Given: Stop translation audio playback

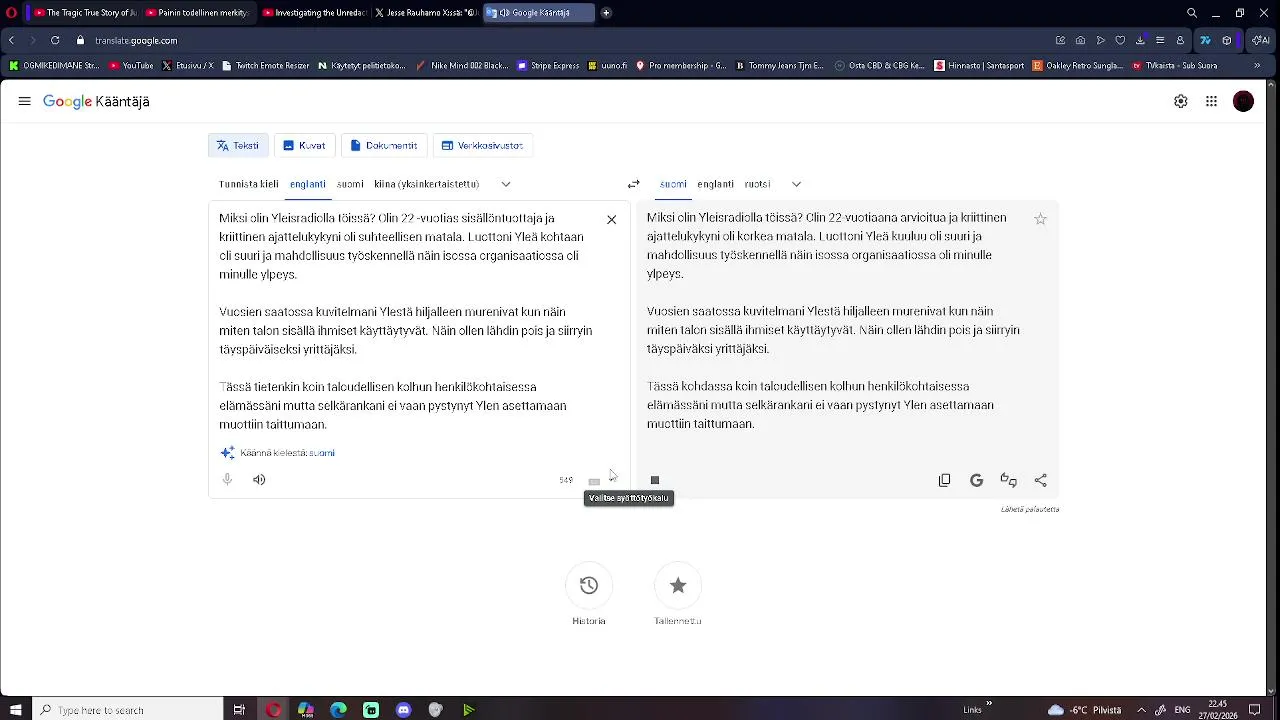Looking at the screenshot, I should tap(655, 480).
